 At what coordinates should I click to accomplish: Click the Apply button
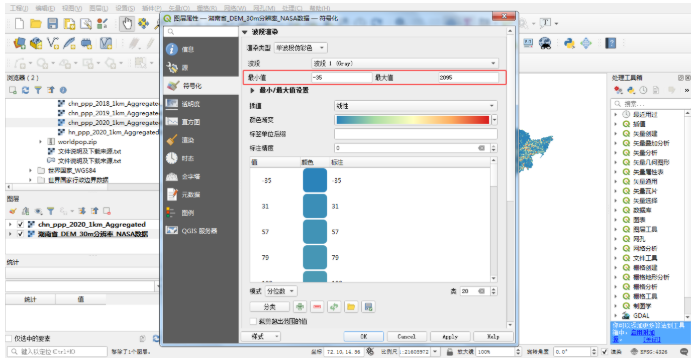pyautogui.click(x=450, y=336)
